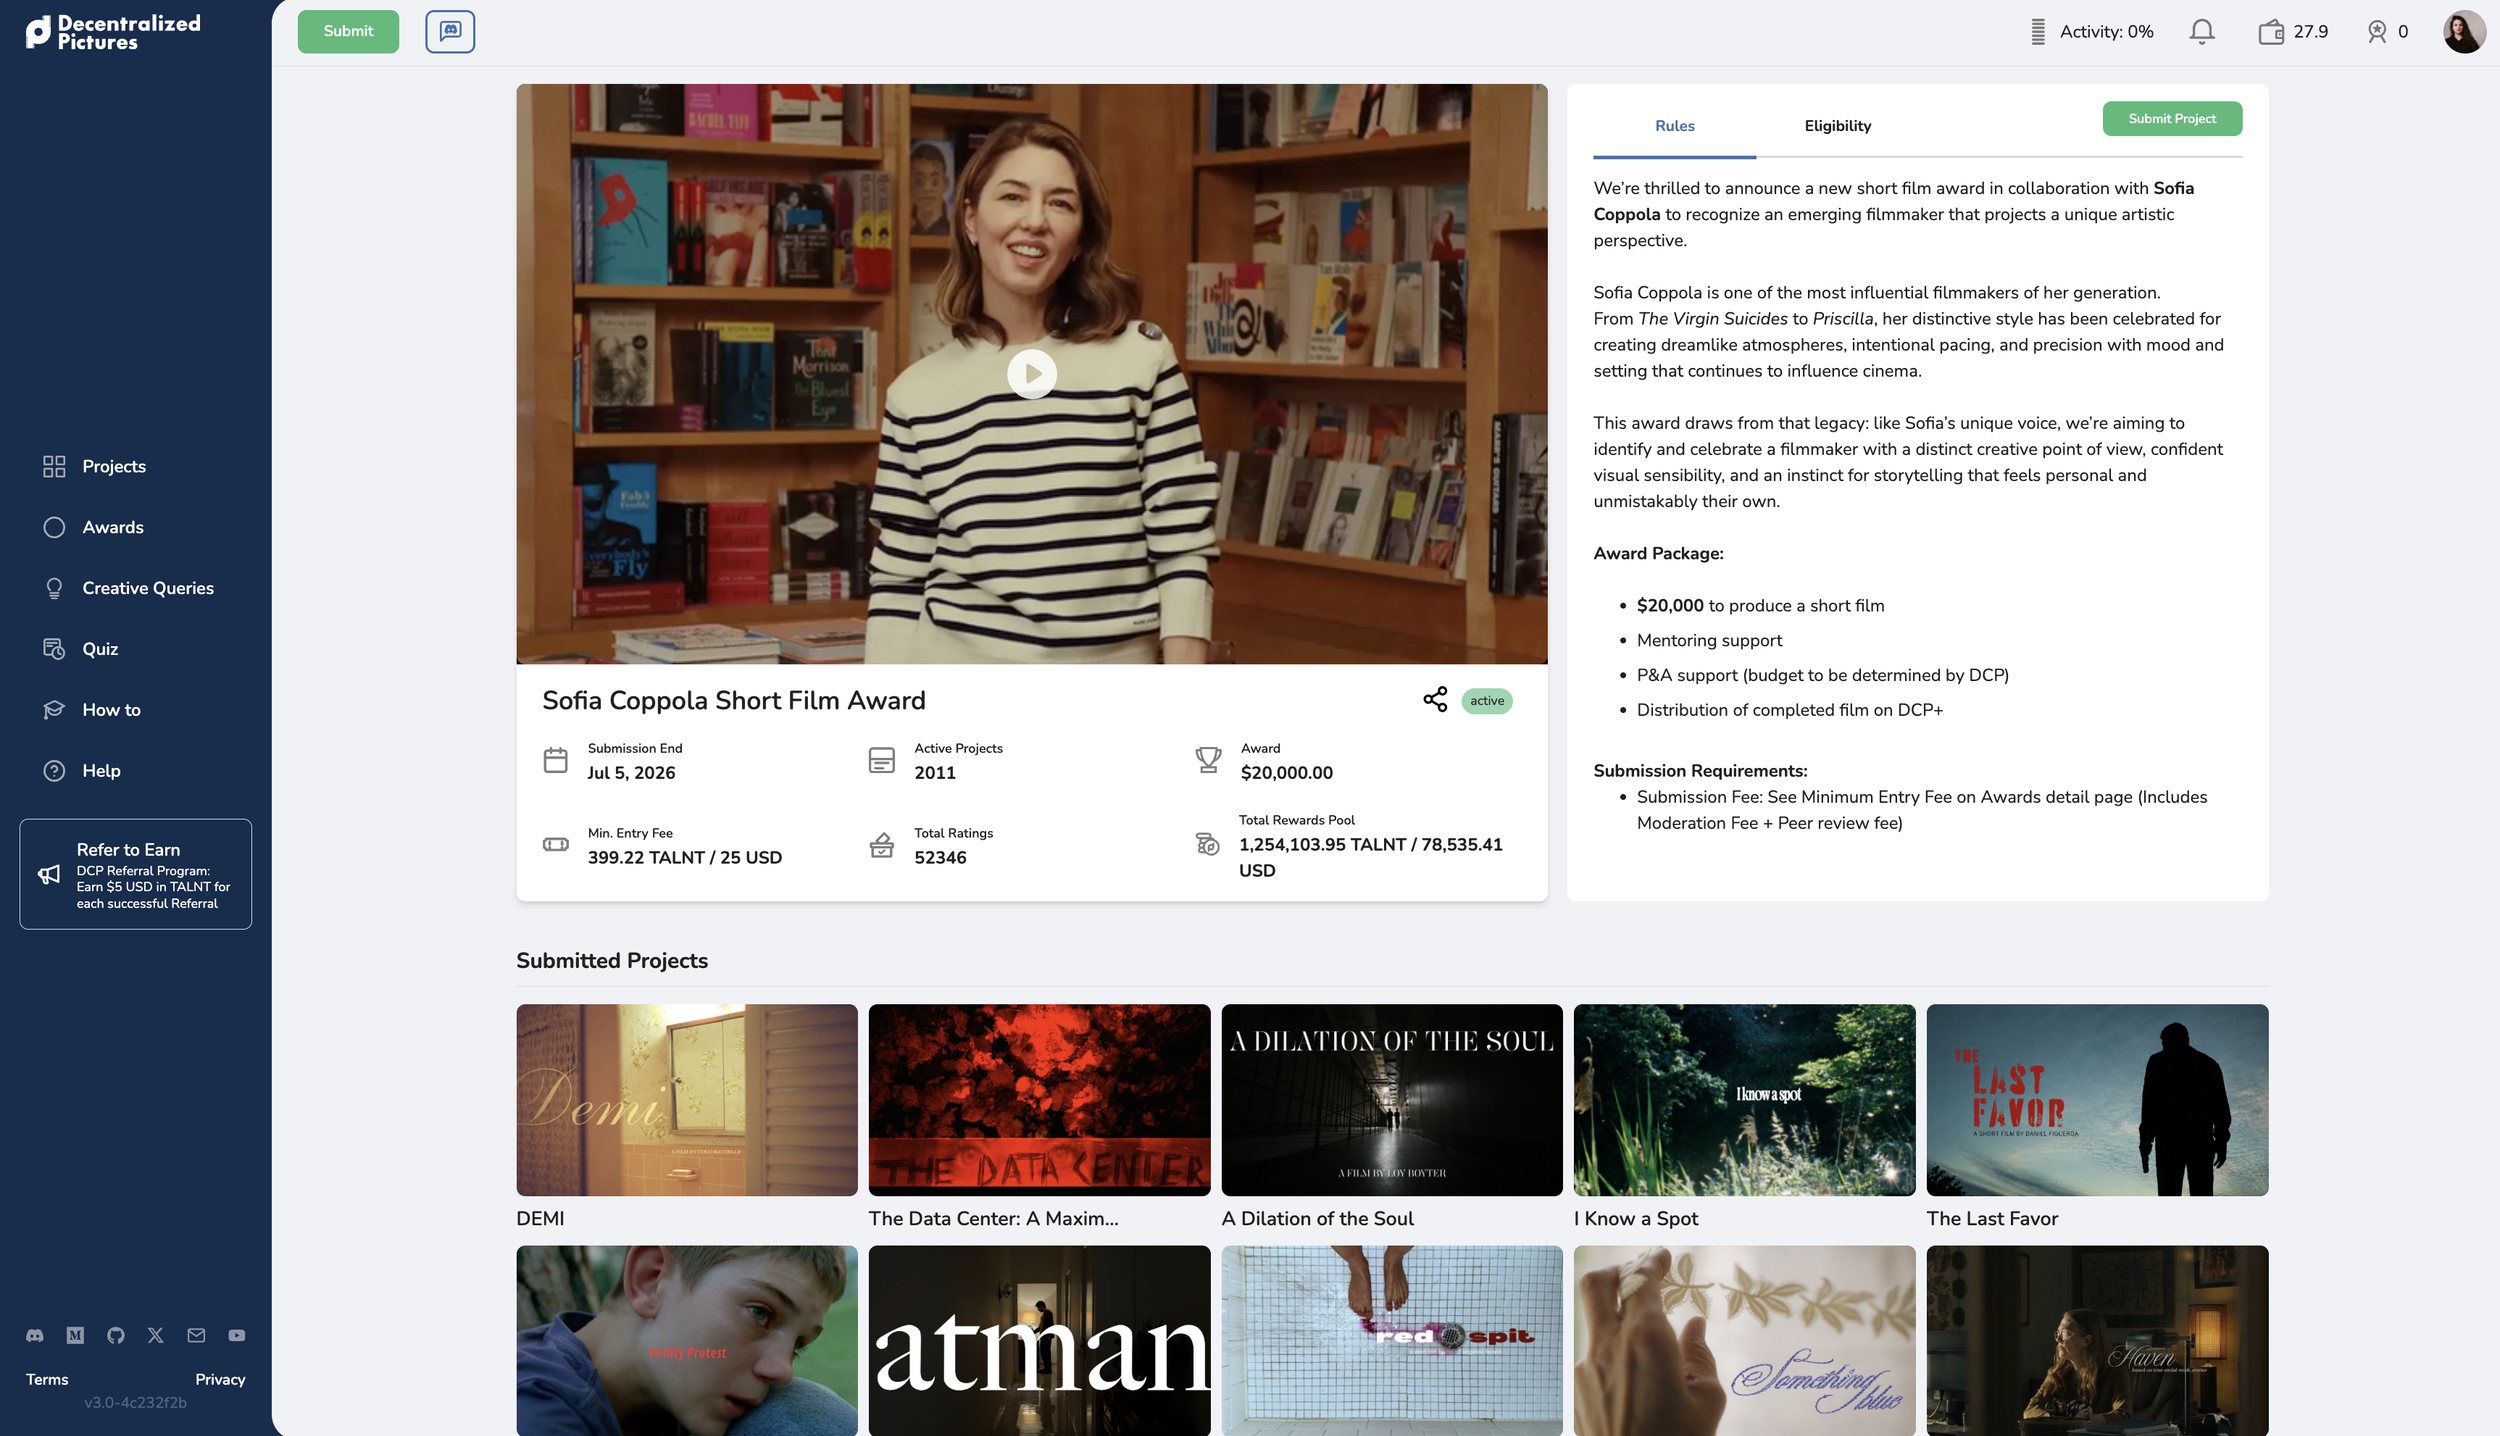2500x1436 pixels.
Task: Click the 'Award Package:' heading
Action: click(x=1659, y=554)
